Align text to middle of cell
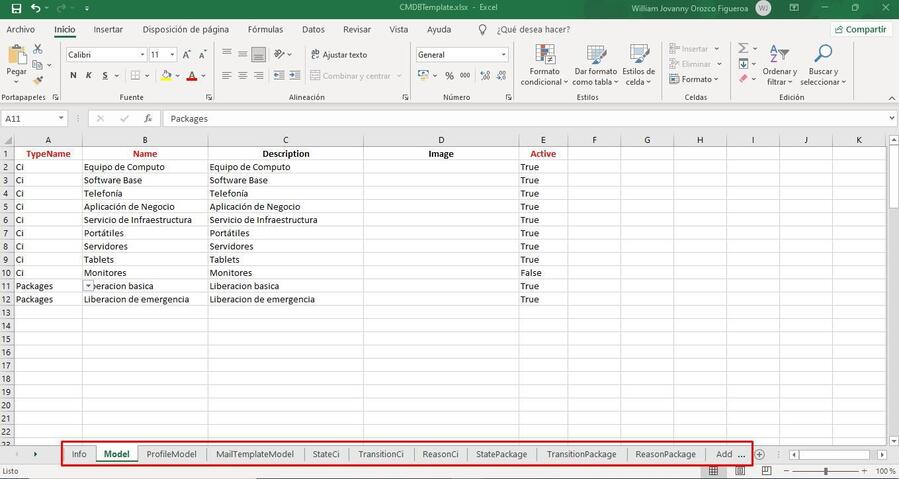The height and width of the screenshot is (479, 899). click(243, 54)
